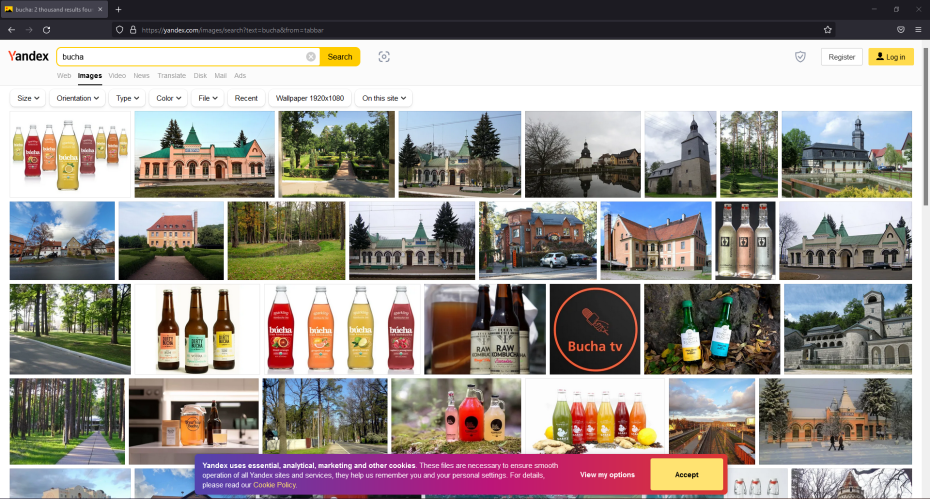Open thumbnail of red and pink jugs on moss
The image size is (930, 499).
click(x=456, y=417)
